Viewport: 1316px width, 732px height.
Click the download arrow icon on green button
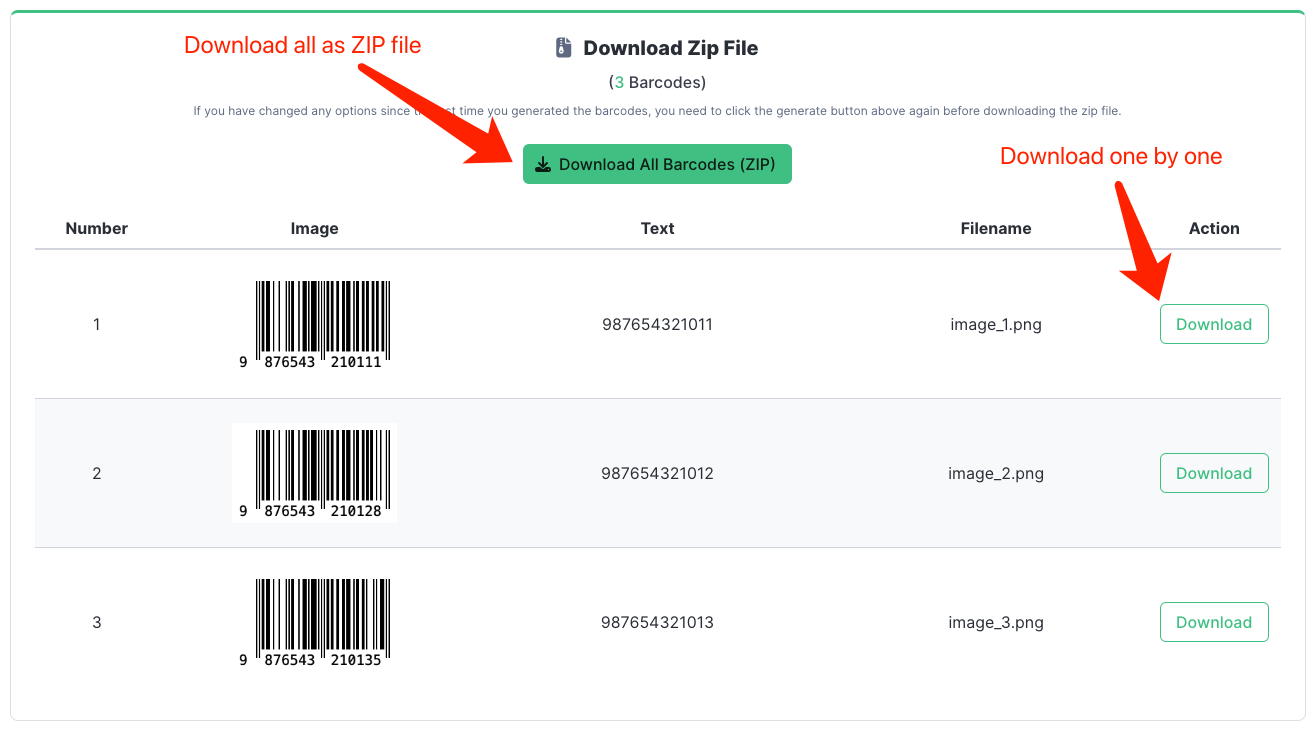click(x=543, y=163)
